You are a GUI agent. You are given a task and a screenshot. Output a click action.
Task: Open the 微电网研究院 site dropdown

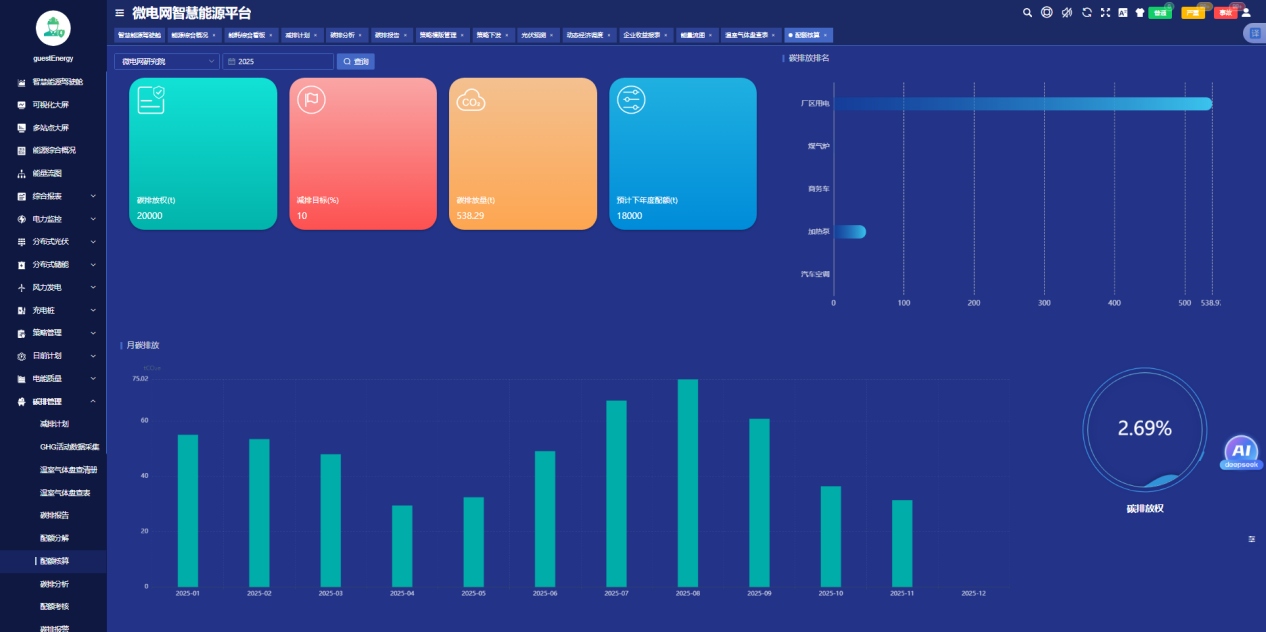point(166,62)
